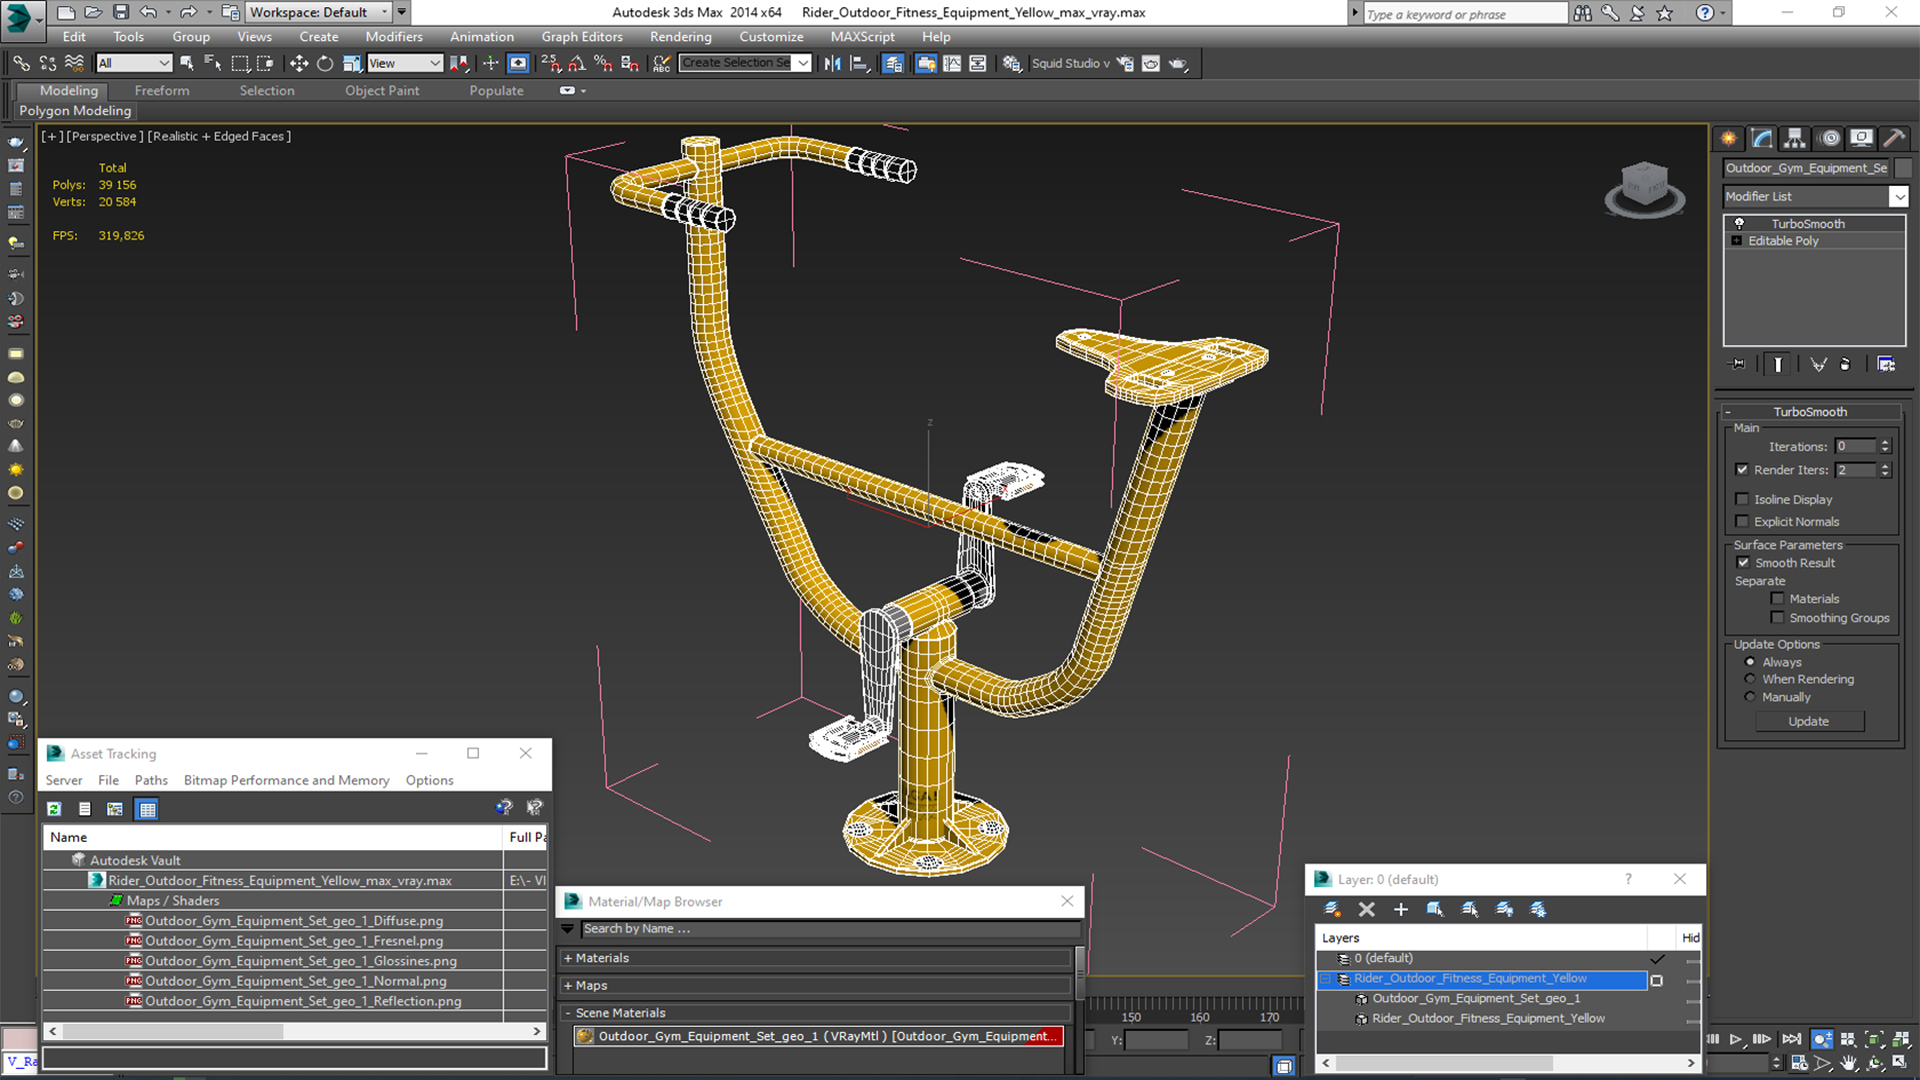Open the Hierarchy command panel tab
The width and height of the screenshot is (1920, 1080).
click(x=1795, y=138)
